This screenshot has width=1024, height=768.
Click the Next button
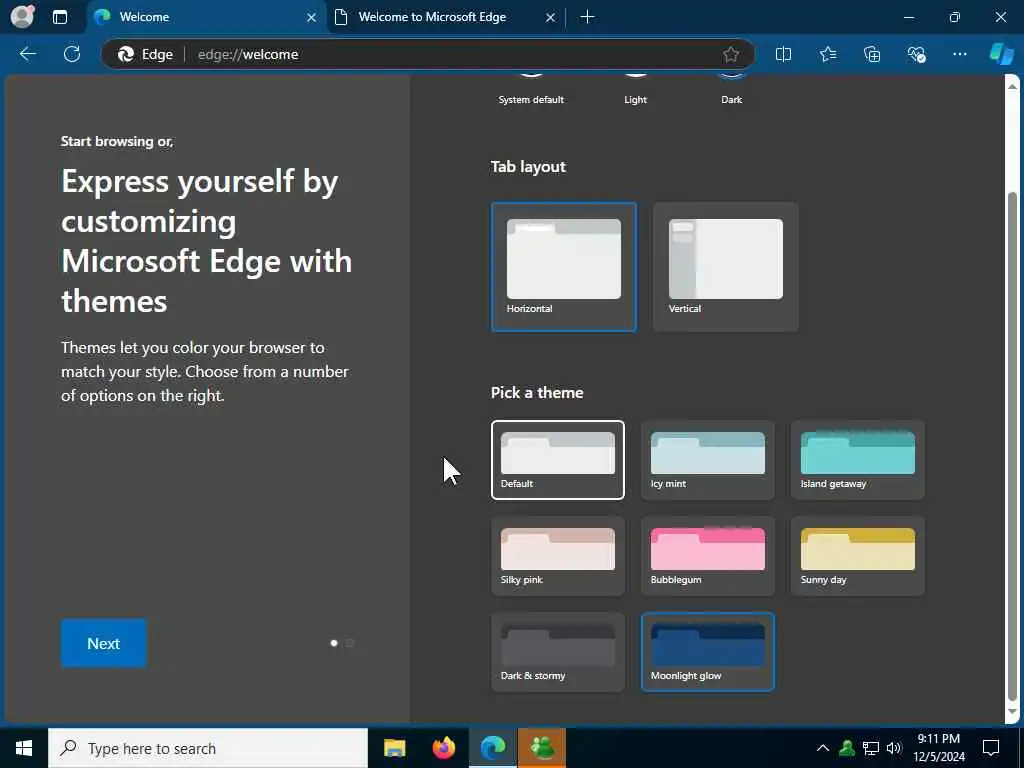pos(104,643)
